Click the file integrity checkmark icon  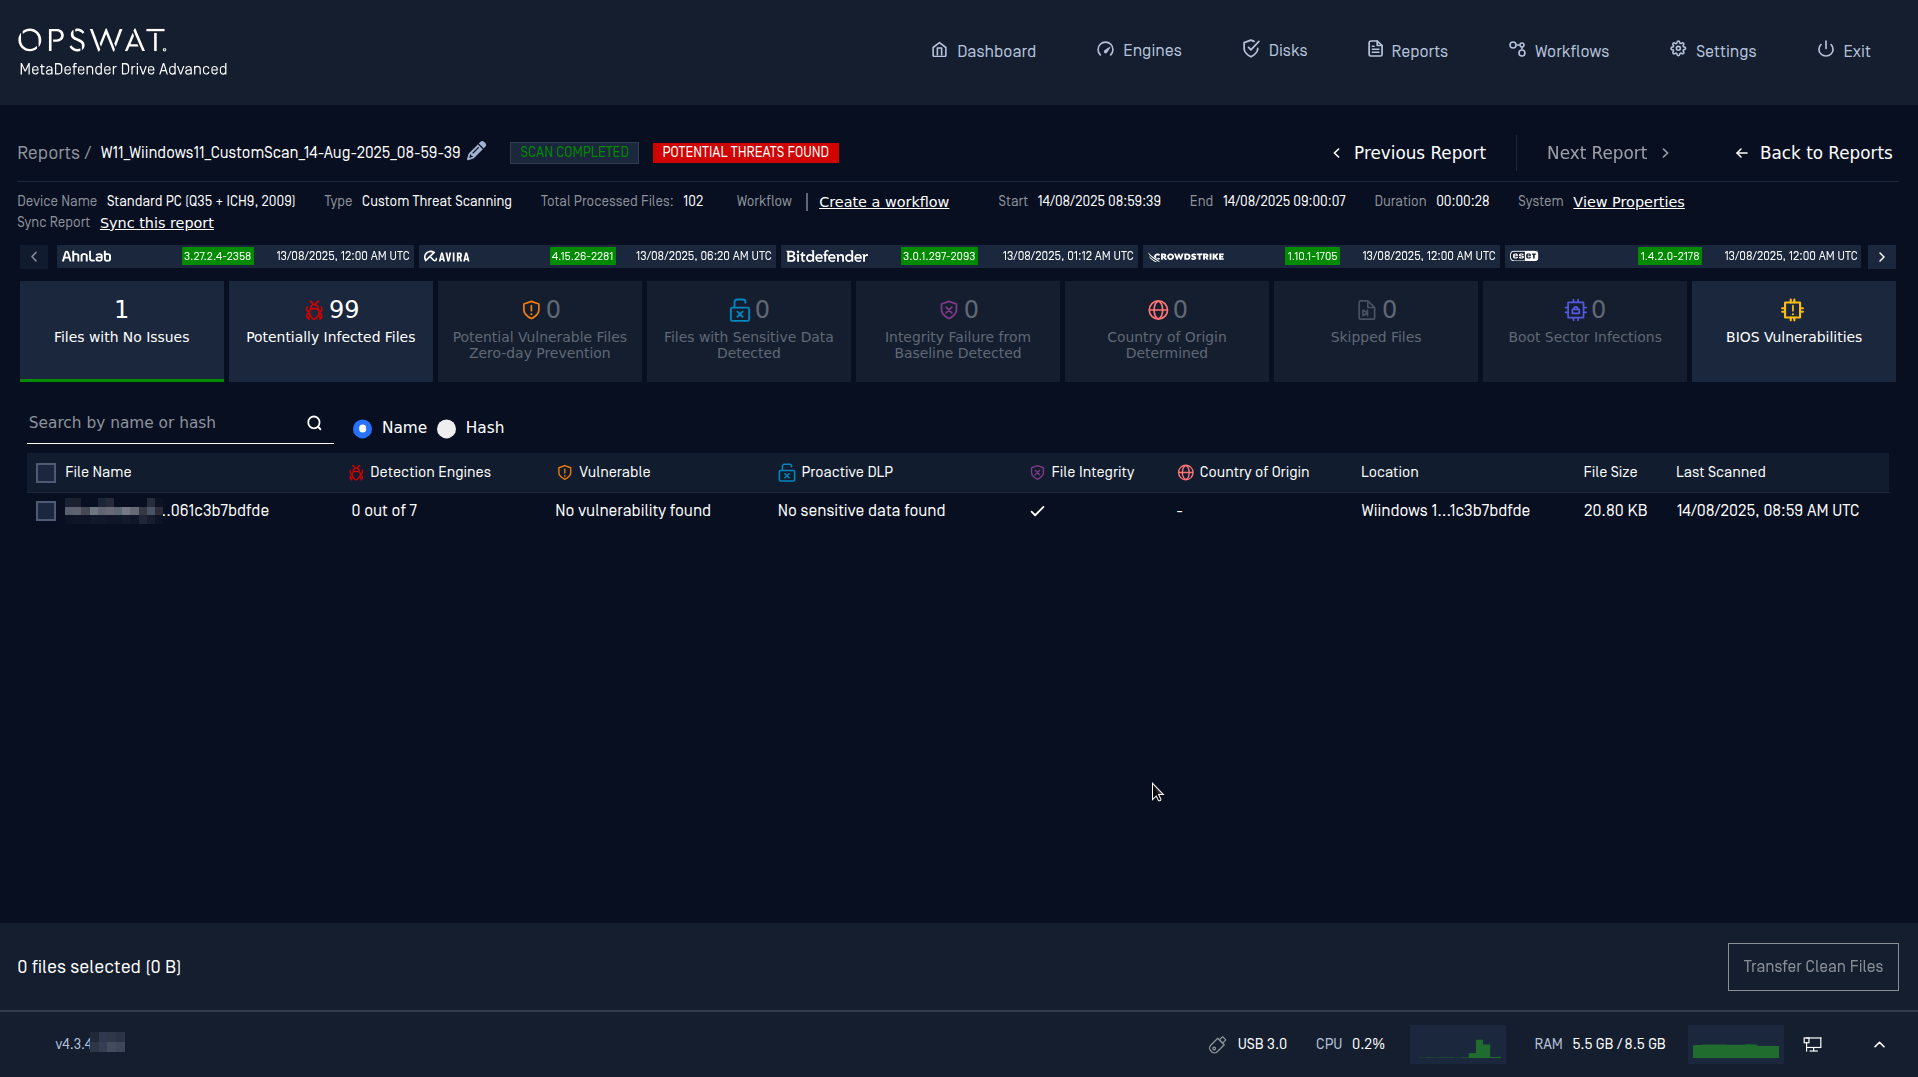coord(1037,511)
